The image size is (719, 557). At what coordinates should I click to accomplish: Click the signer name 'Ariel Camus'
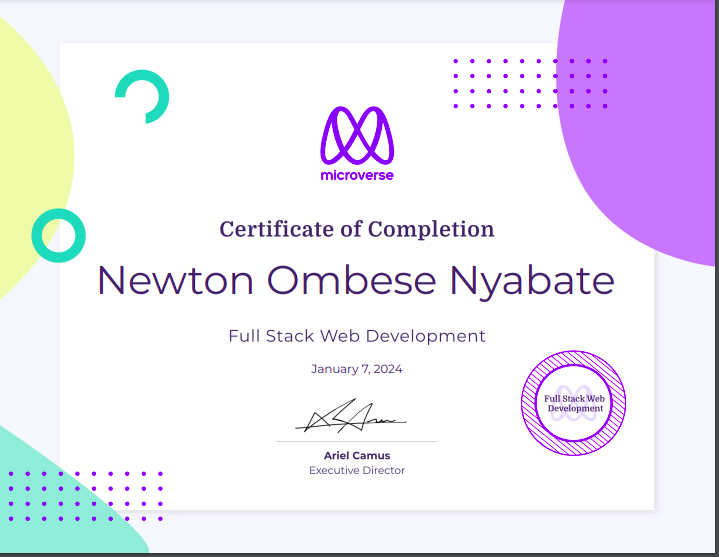[x=357, y=456]
